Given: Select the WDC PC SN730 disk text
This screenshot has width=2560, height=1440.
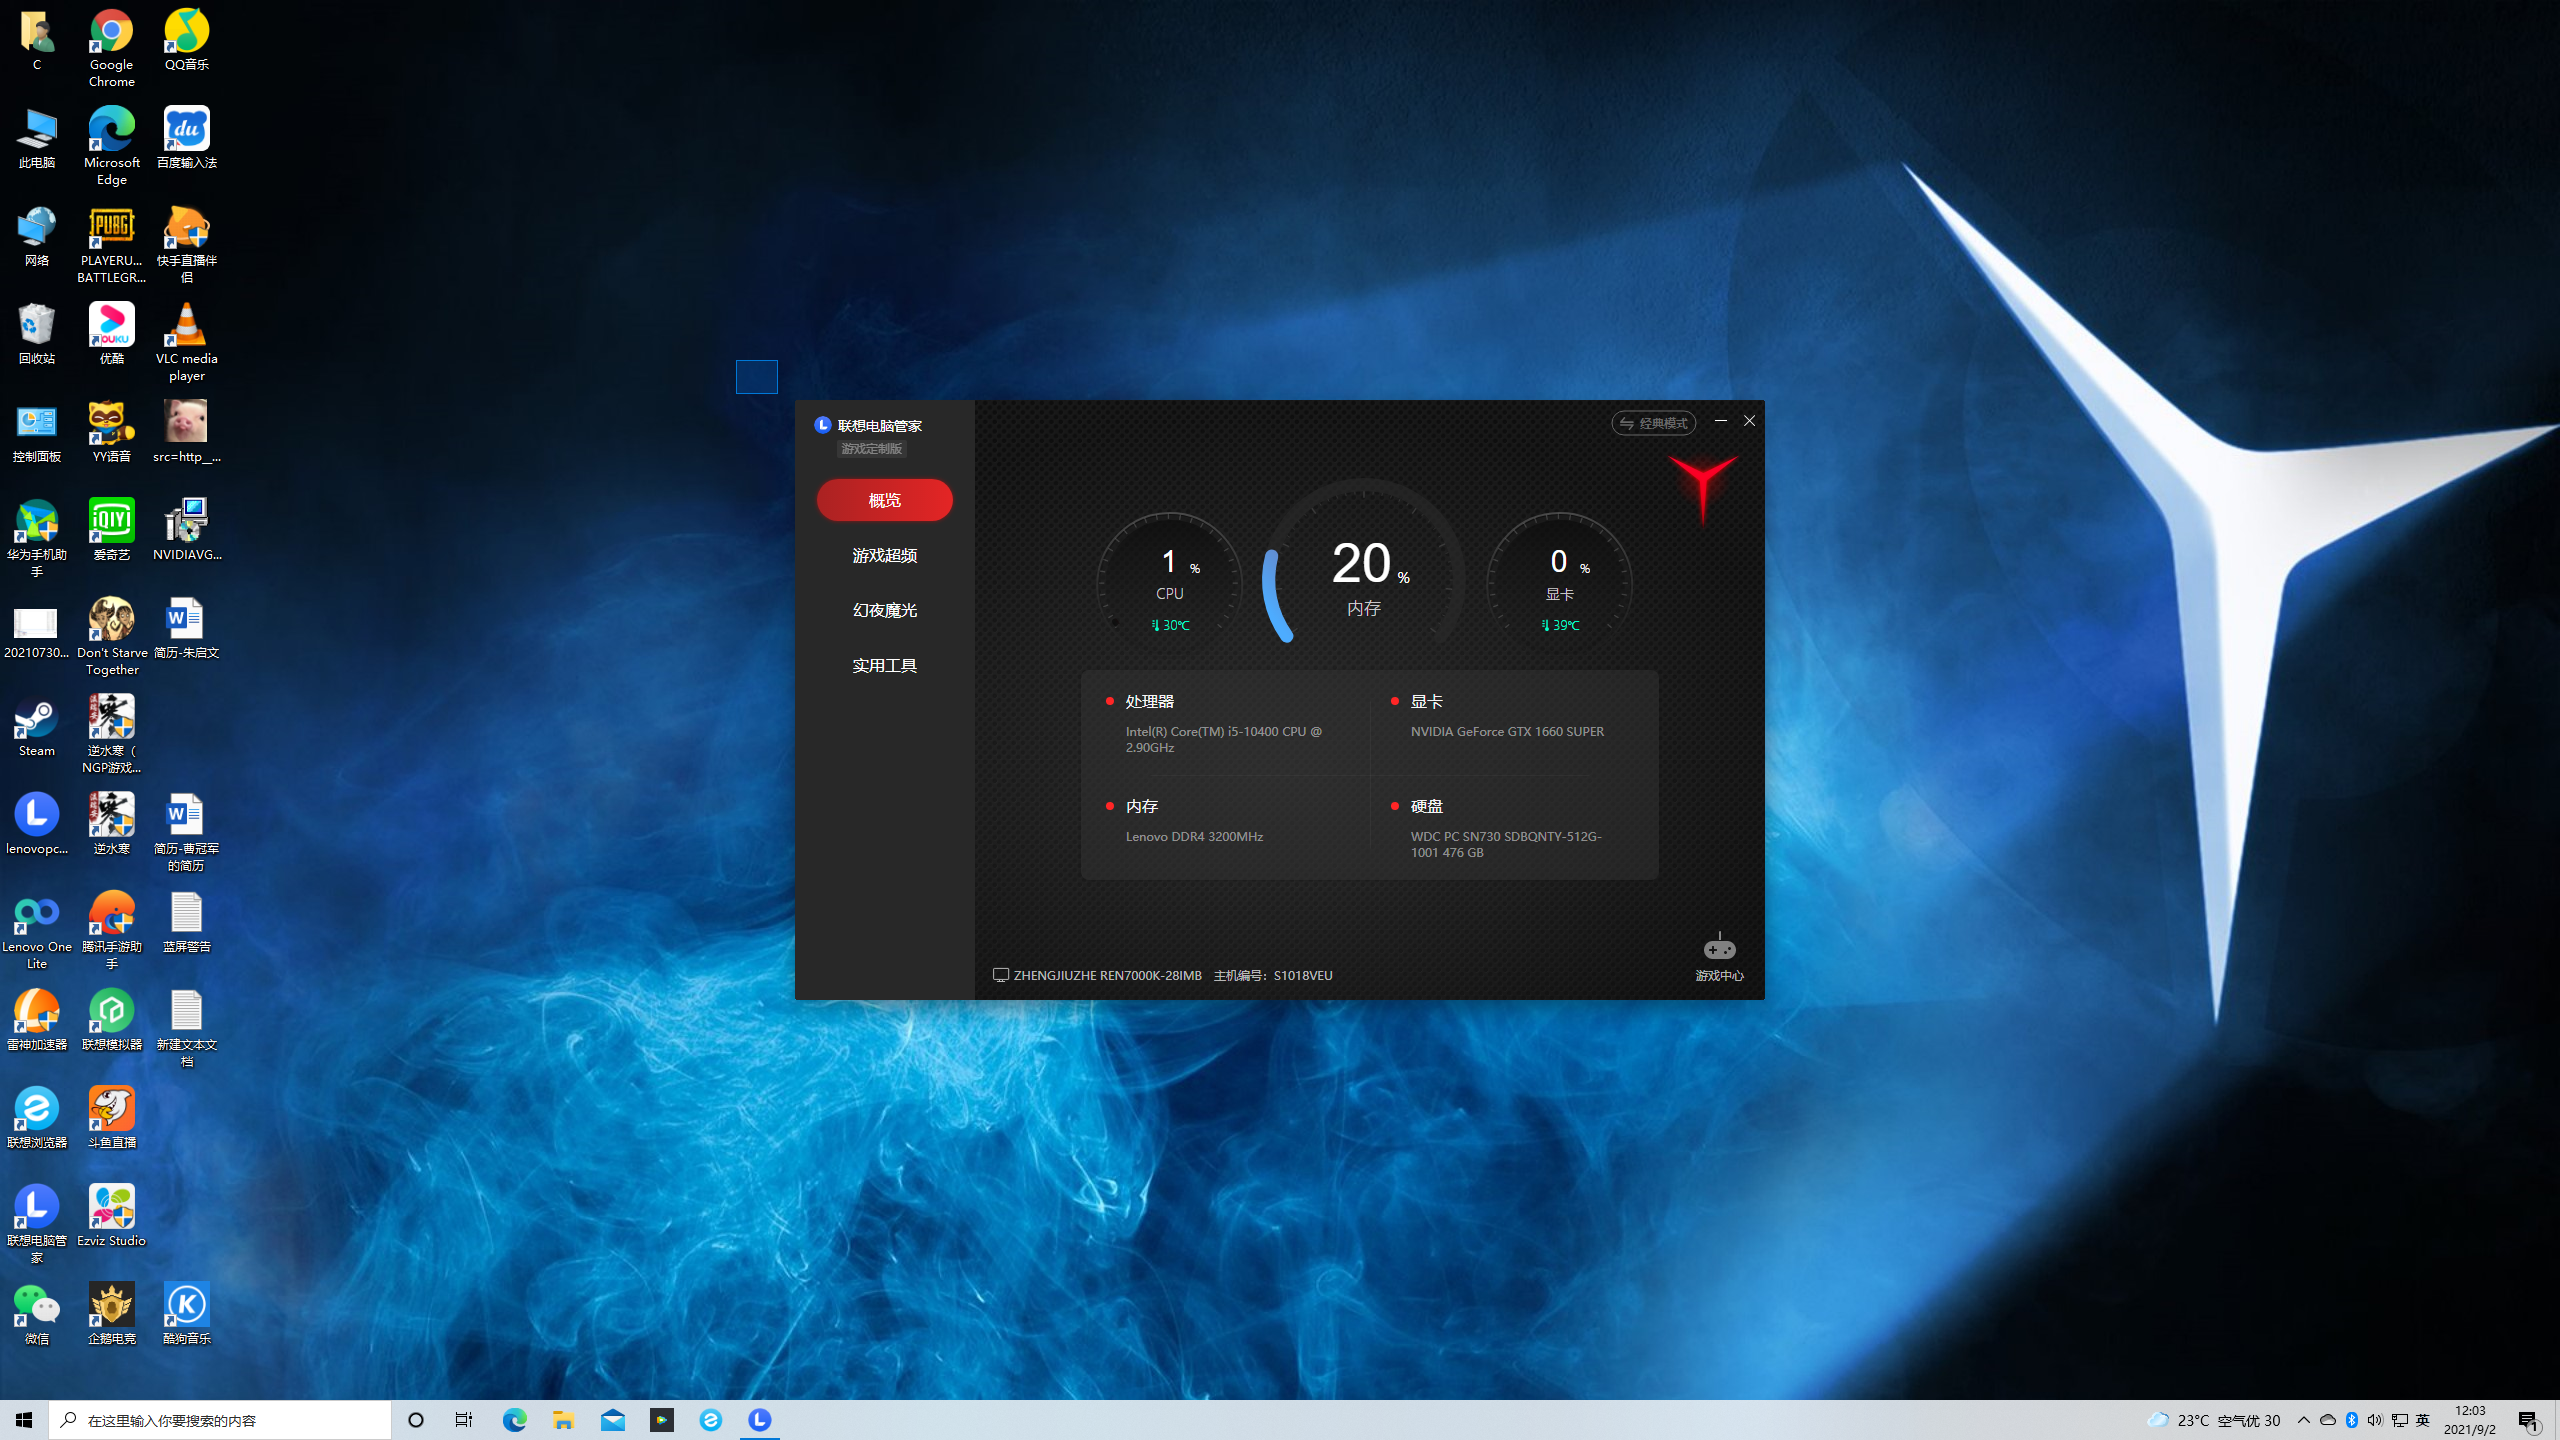Looking at the screenshot, I should [1506, 844].
